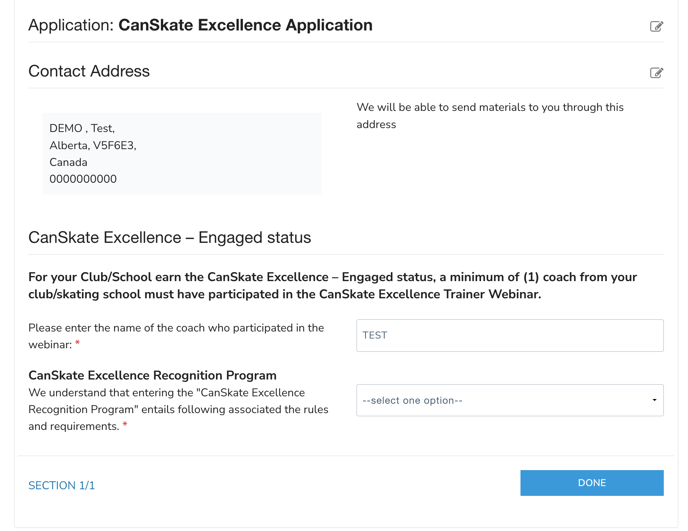Click the 'CanSkate Excellence Application' title text
This screenshot has height=531, width=688.
245,26
